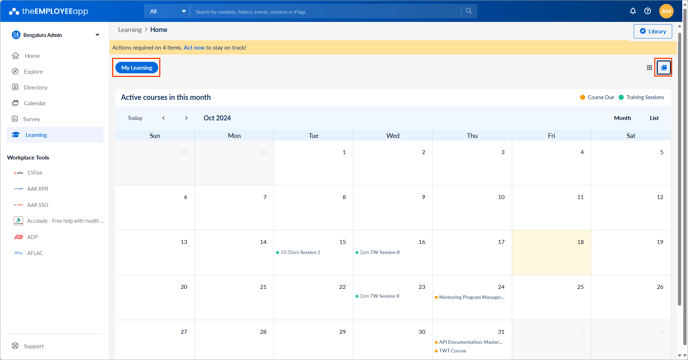Open TW Session II on the 23rd
The width and height of the screenshot is (688, 360).
(x=377, y=296)
